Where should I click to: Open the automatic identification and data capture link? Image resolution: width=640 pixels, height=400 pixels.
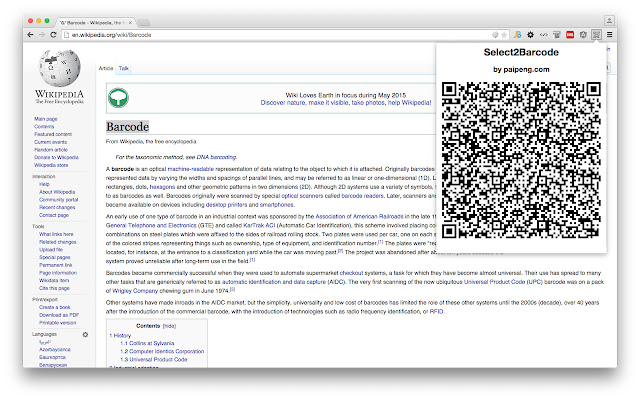[x=274, y=282]
